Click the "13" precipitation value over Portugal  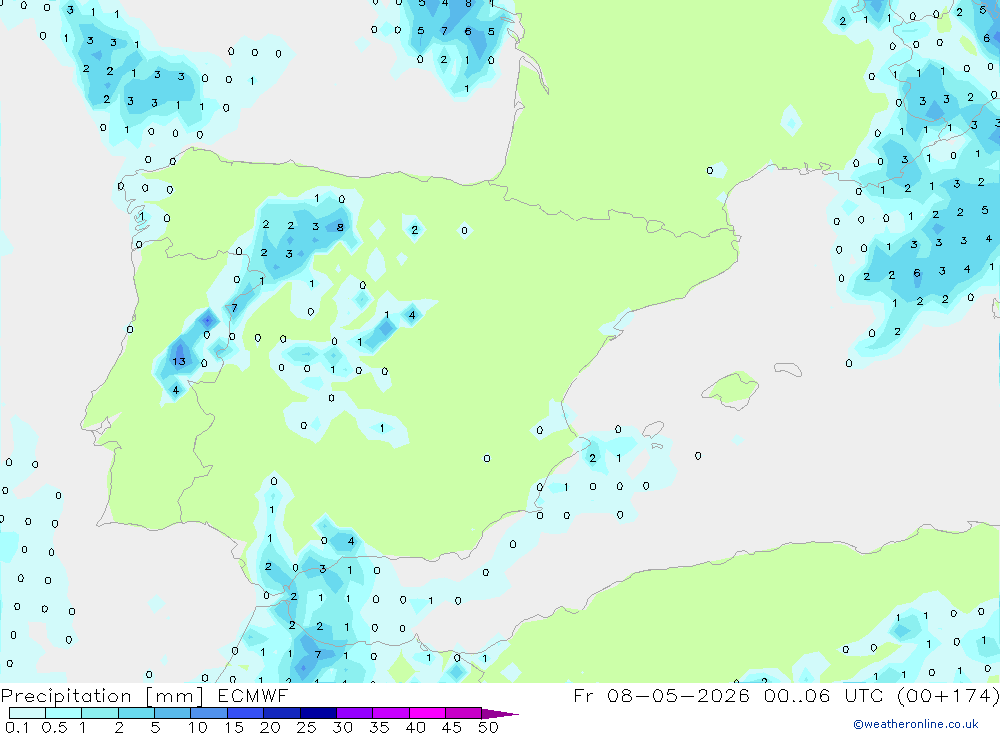179,362
